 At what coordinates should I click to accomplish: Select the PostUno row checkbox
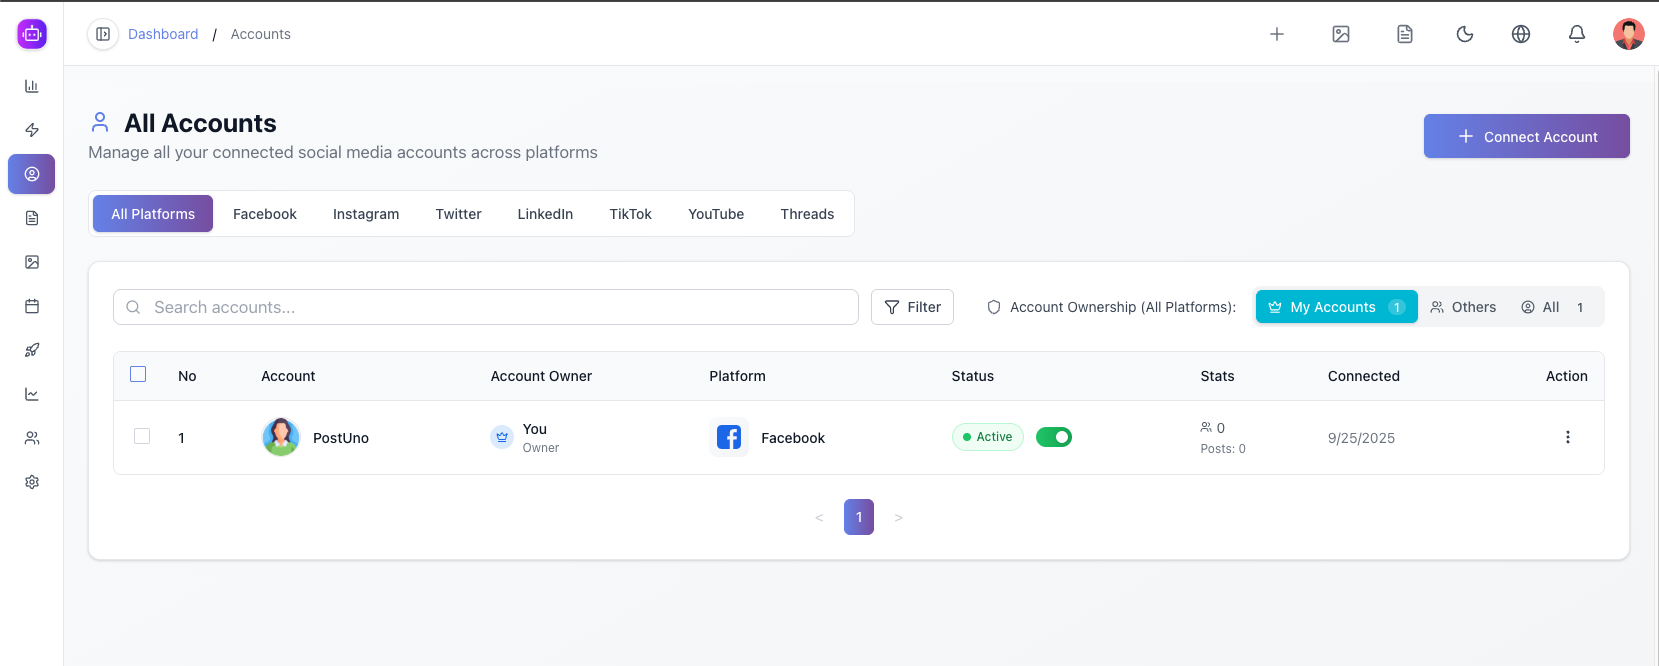[x=142, y=436]
